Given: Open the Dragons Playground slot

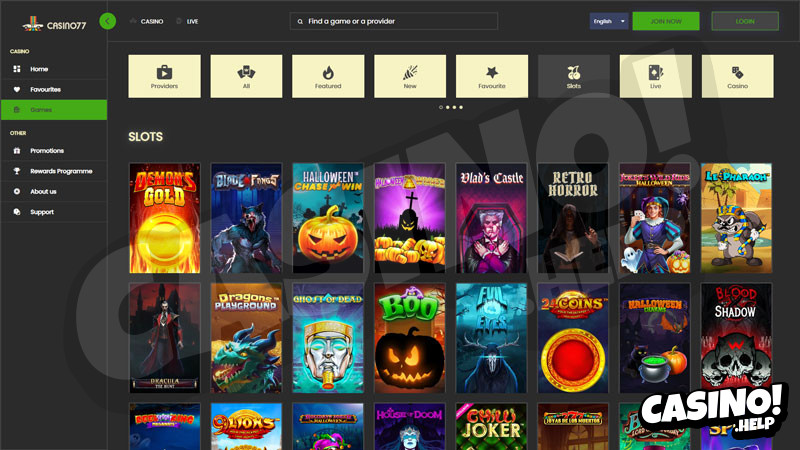Looking at the screenshot, I should tap(246, 338).
